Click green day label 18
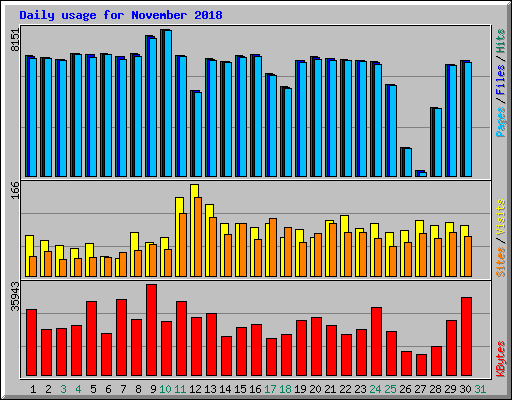This screenshot has width=512, height=400. point(285,389)
